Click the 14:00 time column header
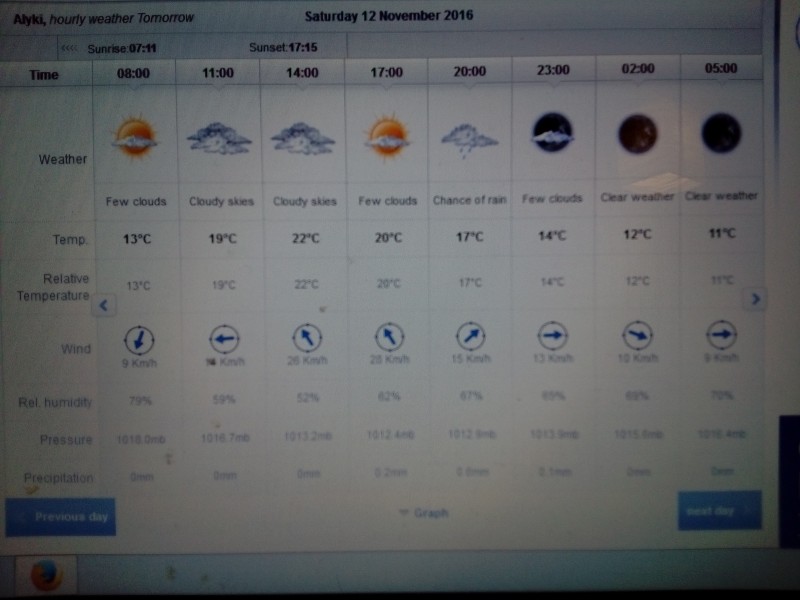 click(302, 72)
